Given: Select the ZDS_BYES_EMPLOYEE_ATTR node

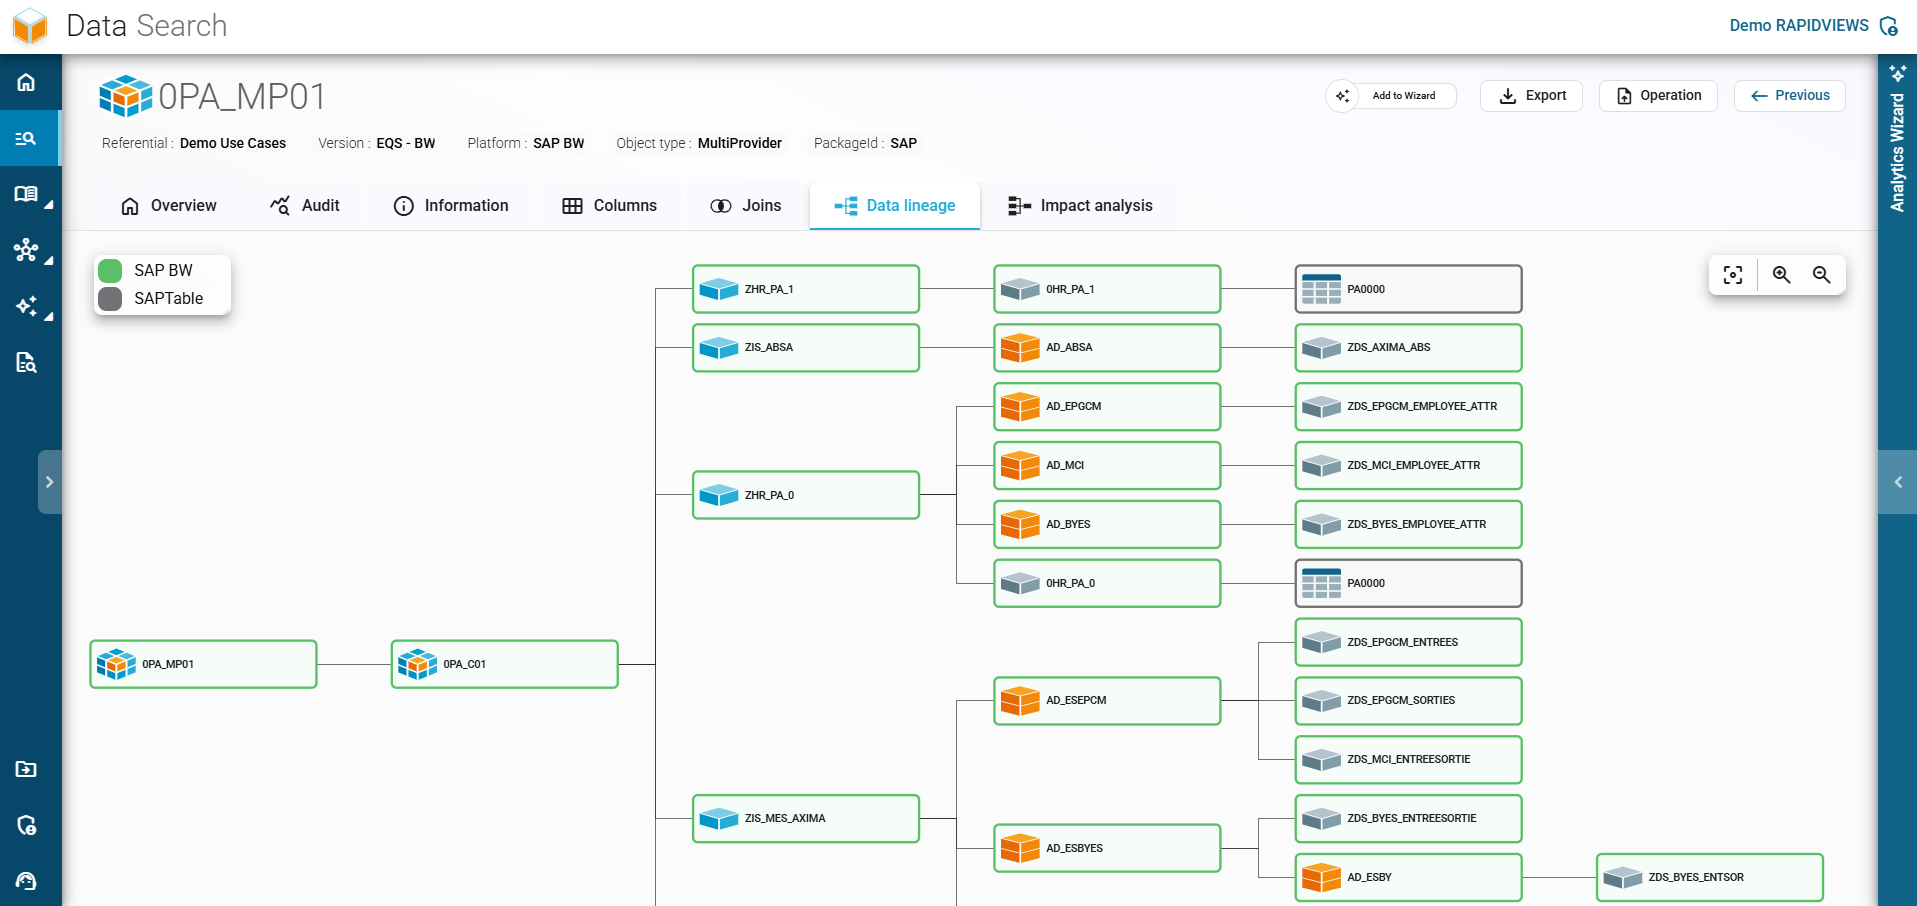Looking at the screenshot, I should click(1408, 524).
